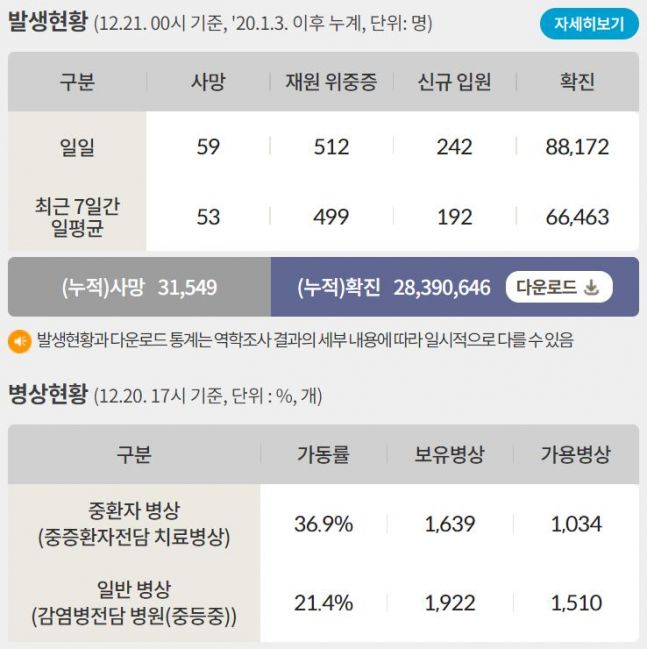This screenshot has width=647, height=649.
Task: Click the 발생현황 section heading
Action: [x=47, y=22]
